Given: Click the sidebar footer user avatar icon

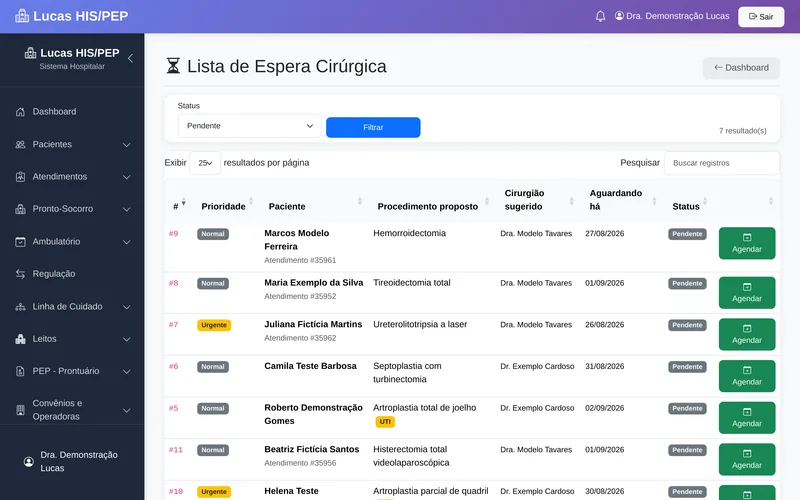Looking at the screenshot, I should coord(29,462).
